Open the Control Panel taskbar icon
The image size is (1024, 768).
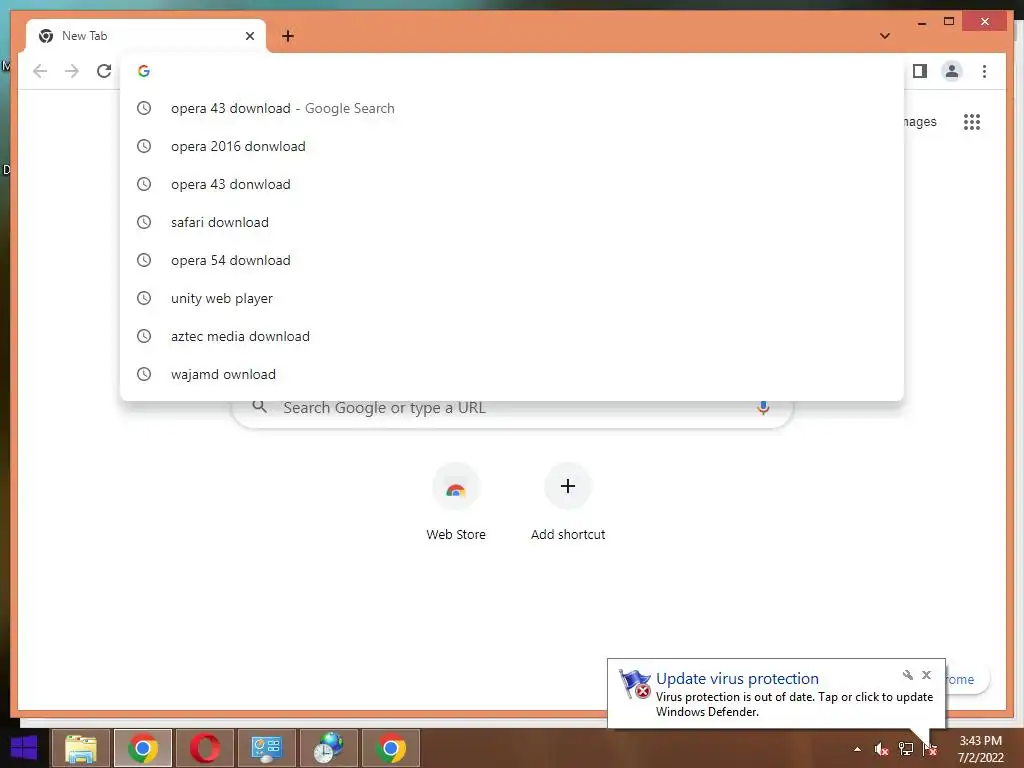point(267,748)
